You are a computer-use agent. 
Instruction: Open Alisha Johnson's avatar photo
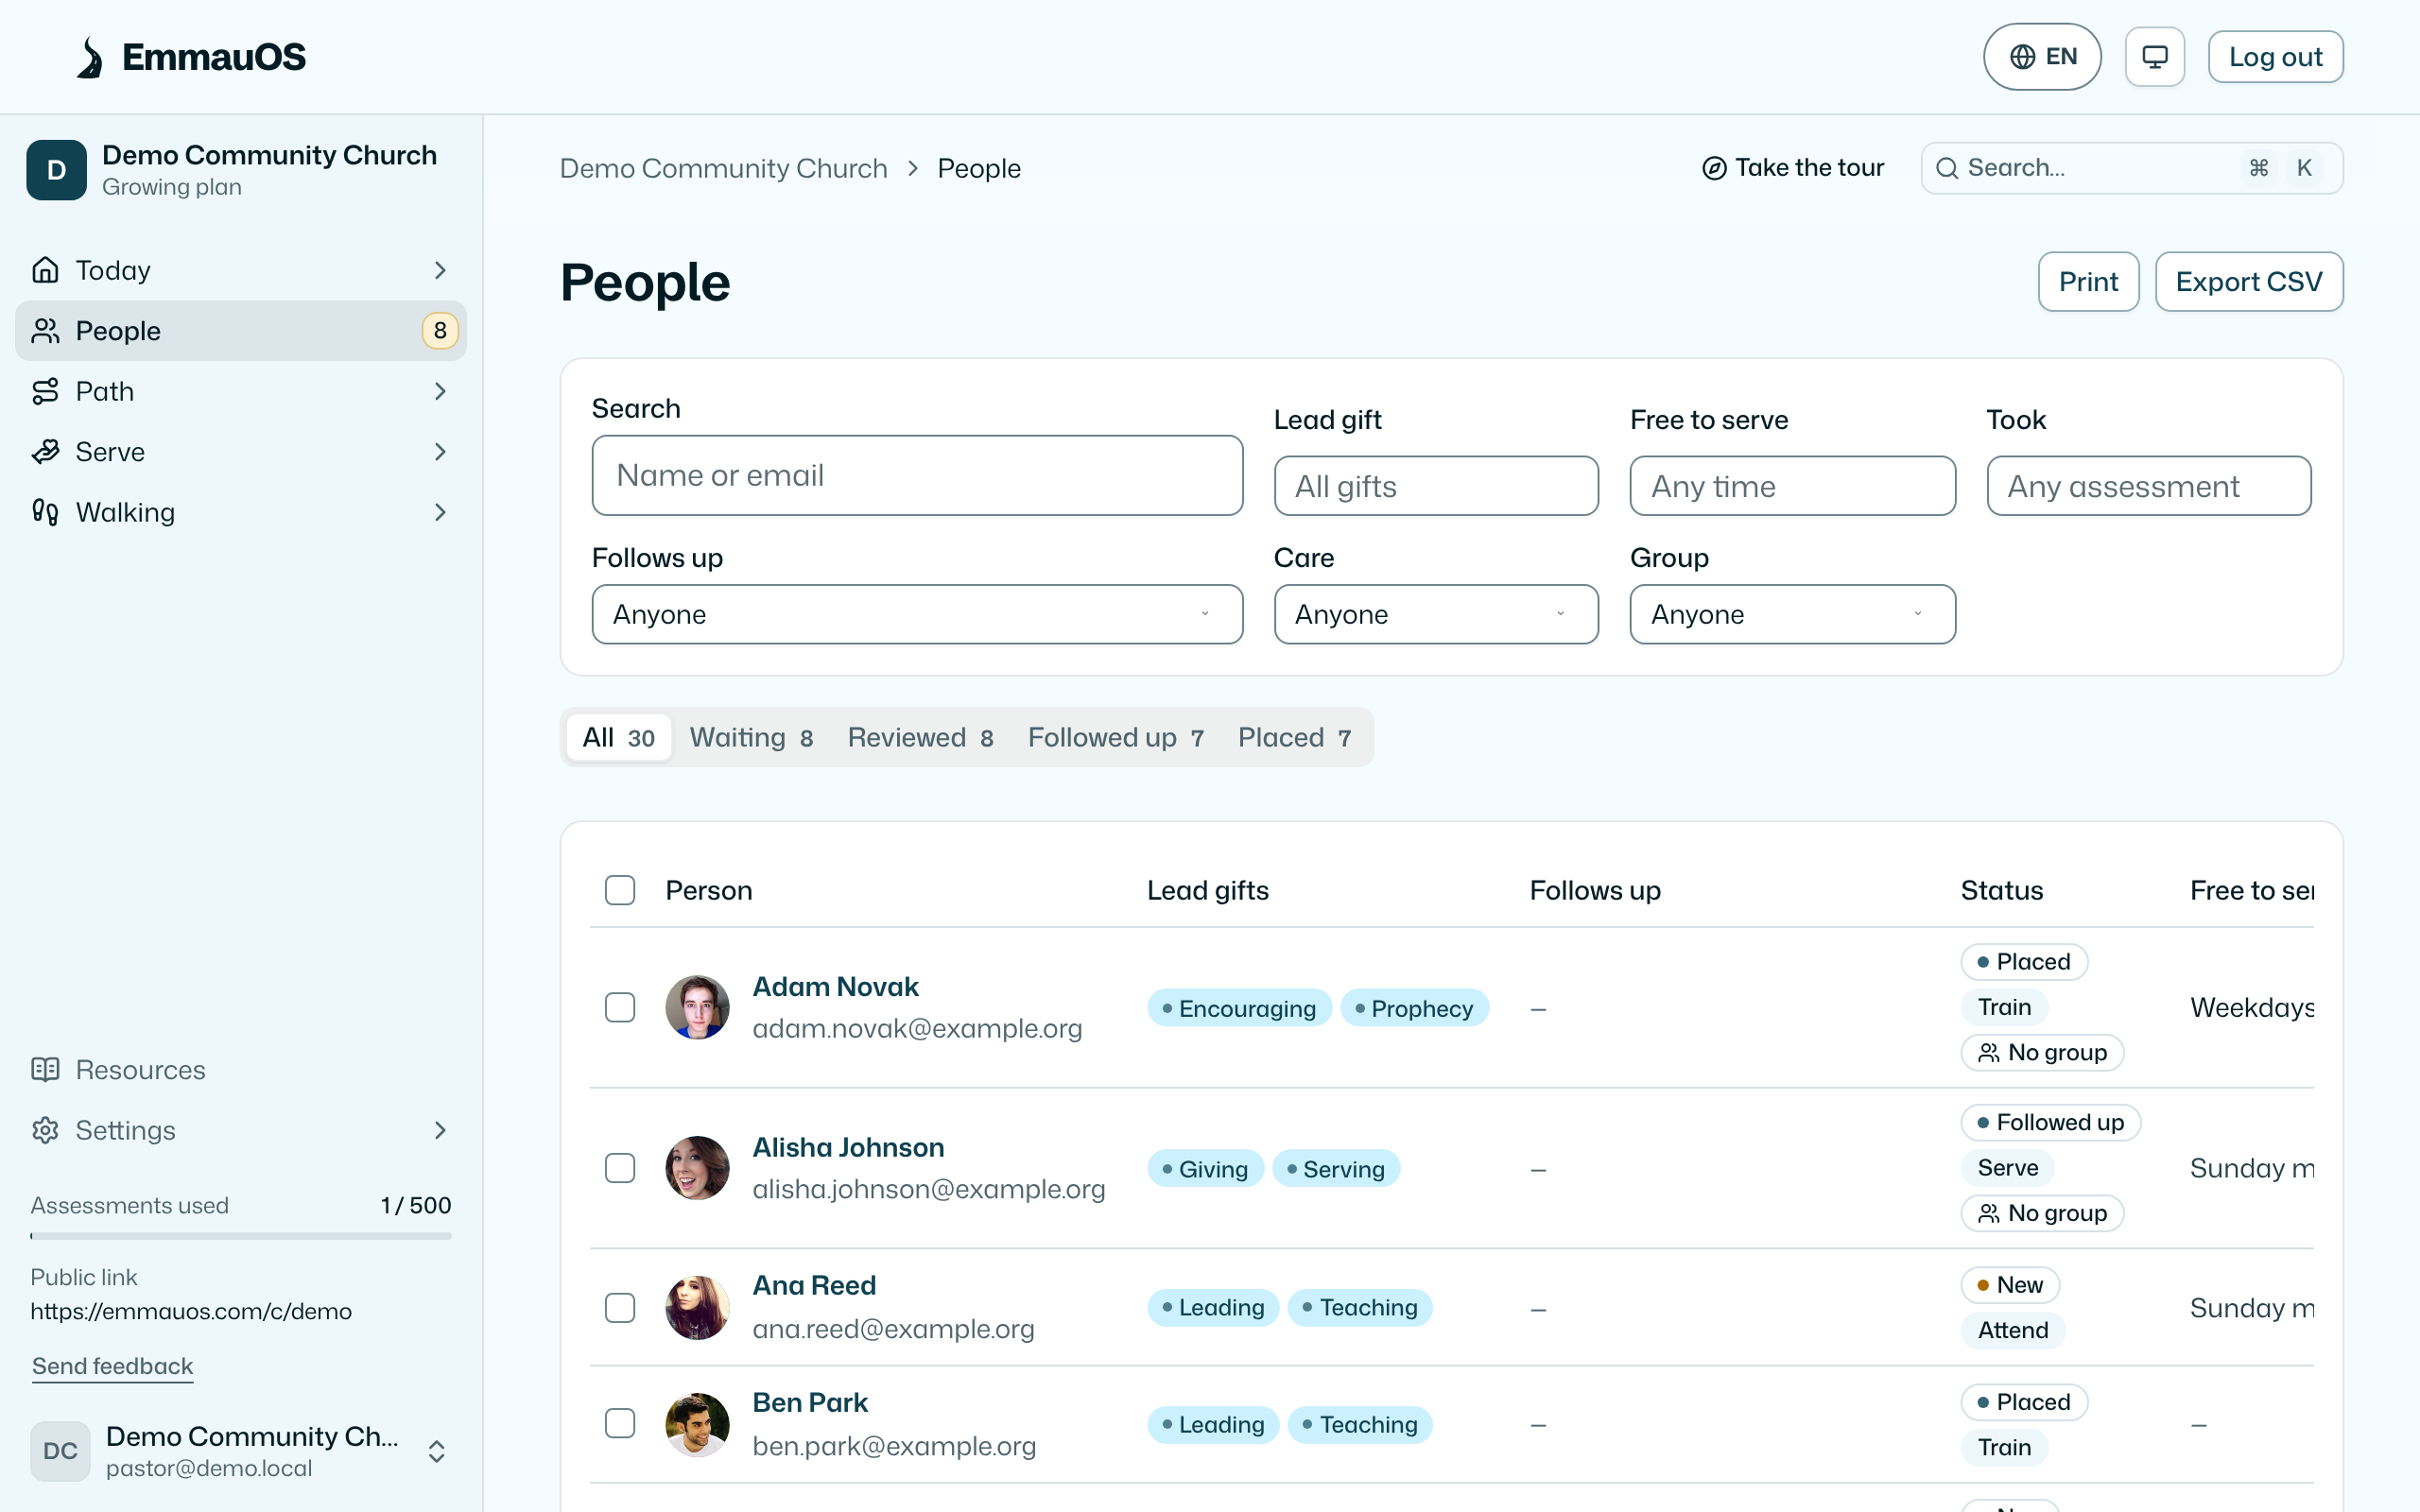click(x=697, y=1168)
